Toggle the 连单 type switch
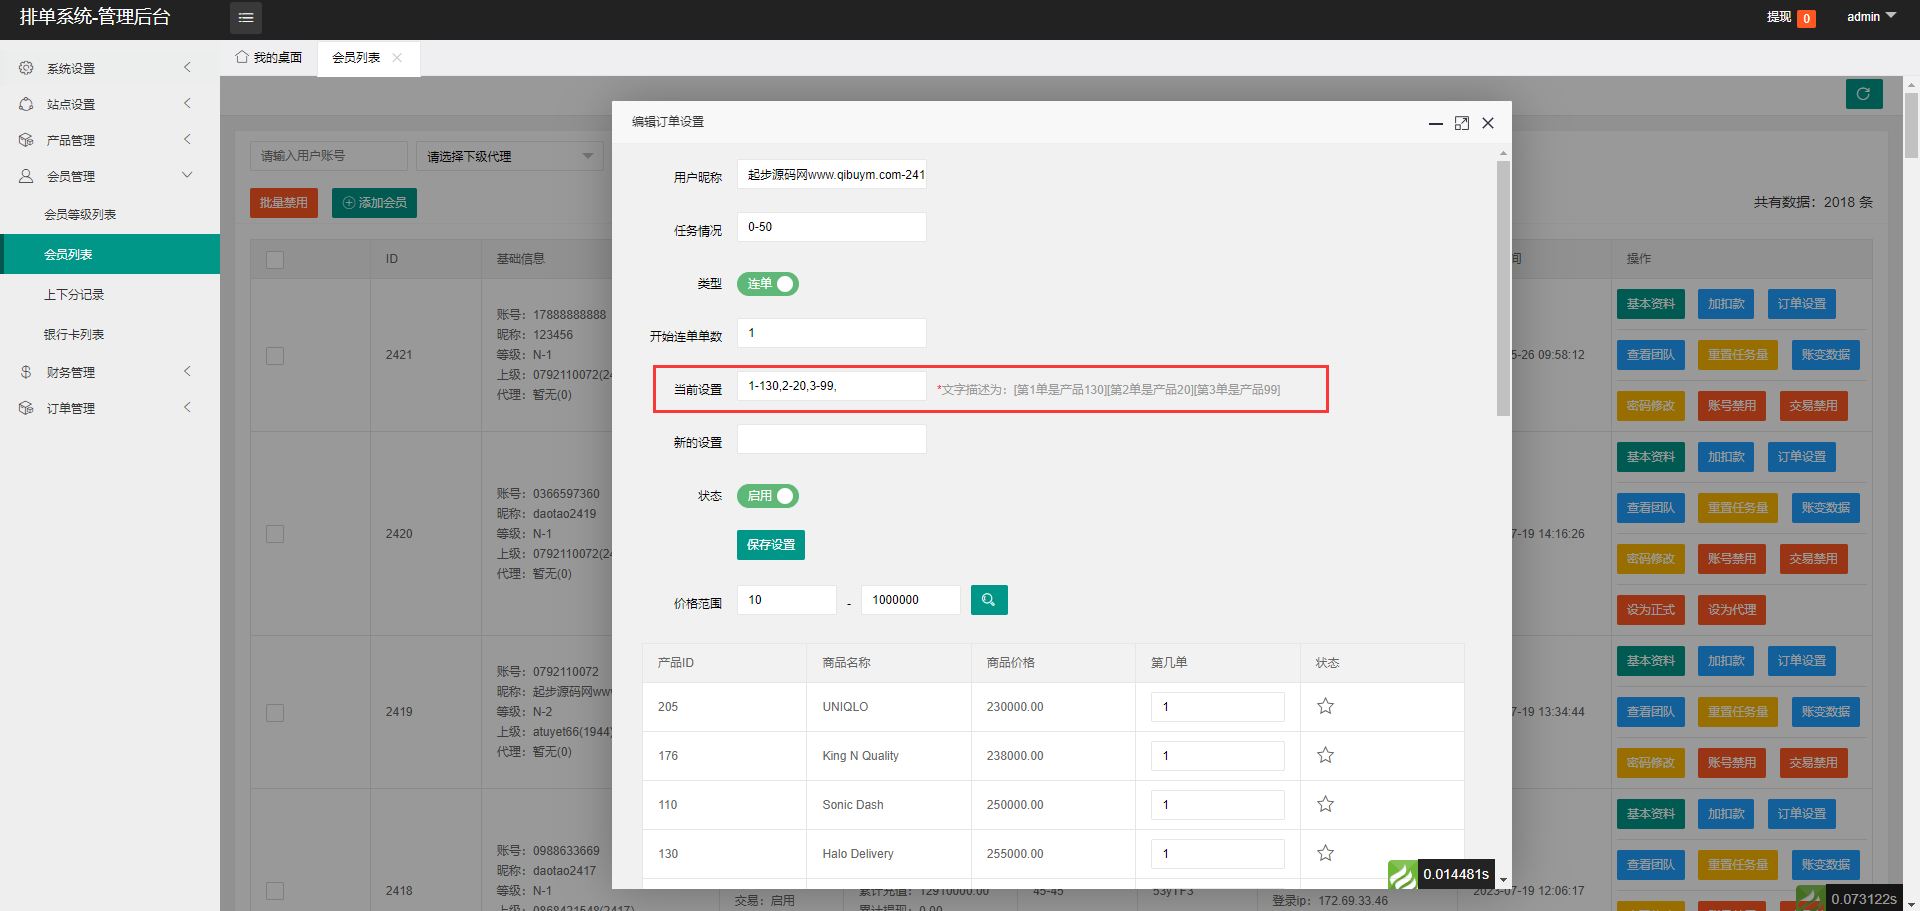 (768, 284)
